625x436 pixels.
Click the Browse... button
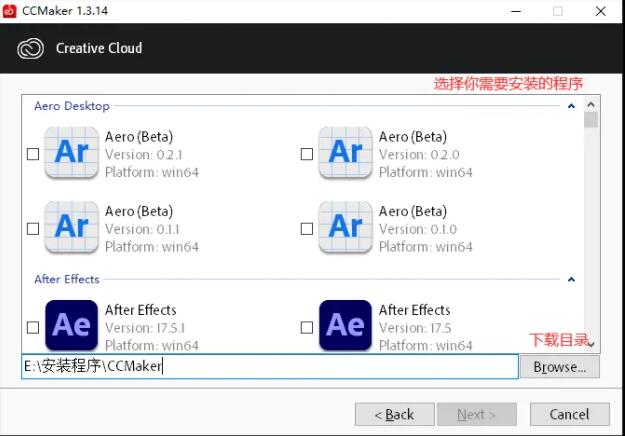[560, 367]
